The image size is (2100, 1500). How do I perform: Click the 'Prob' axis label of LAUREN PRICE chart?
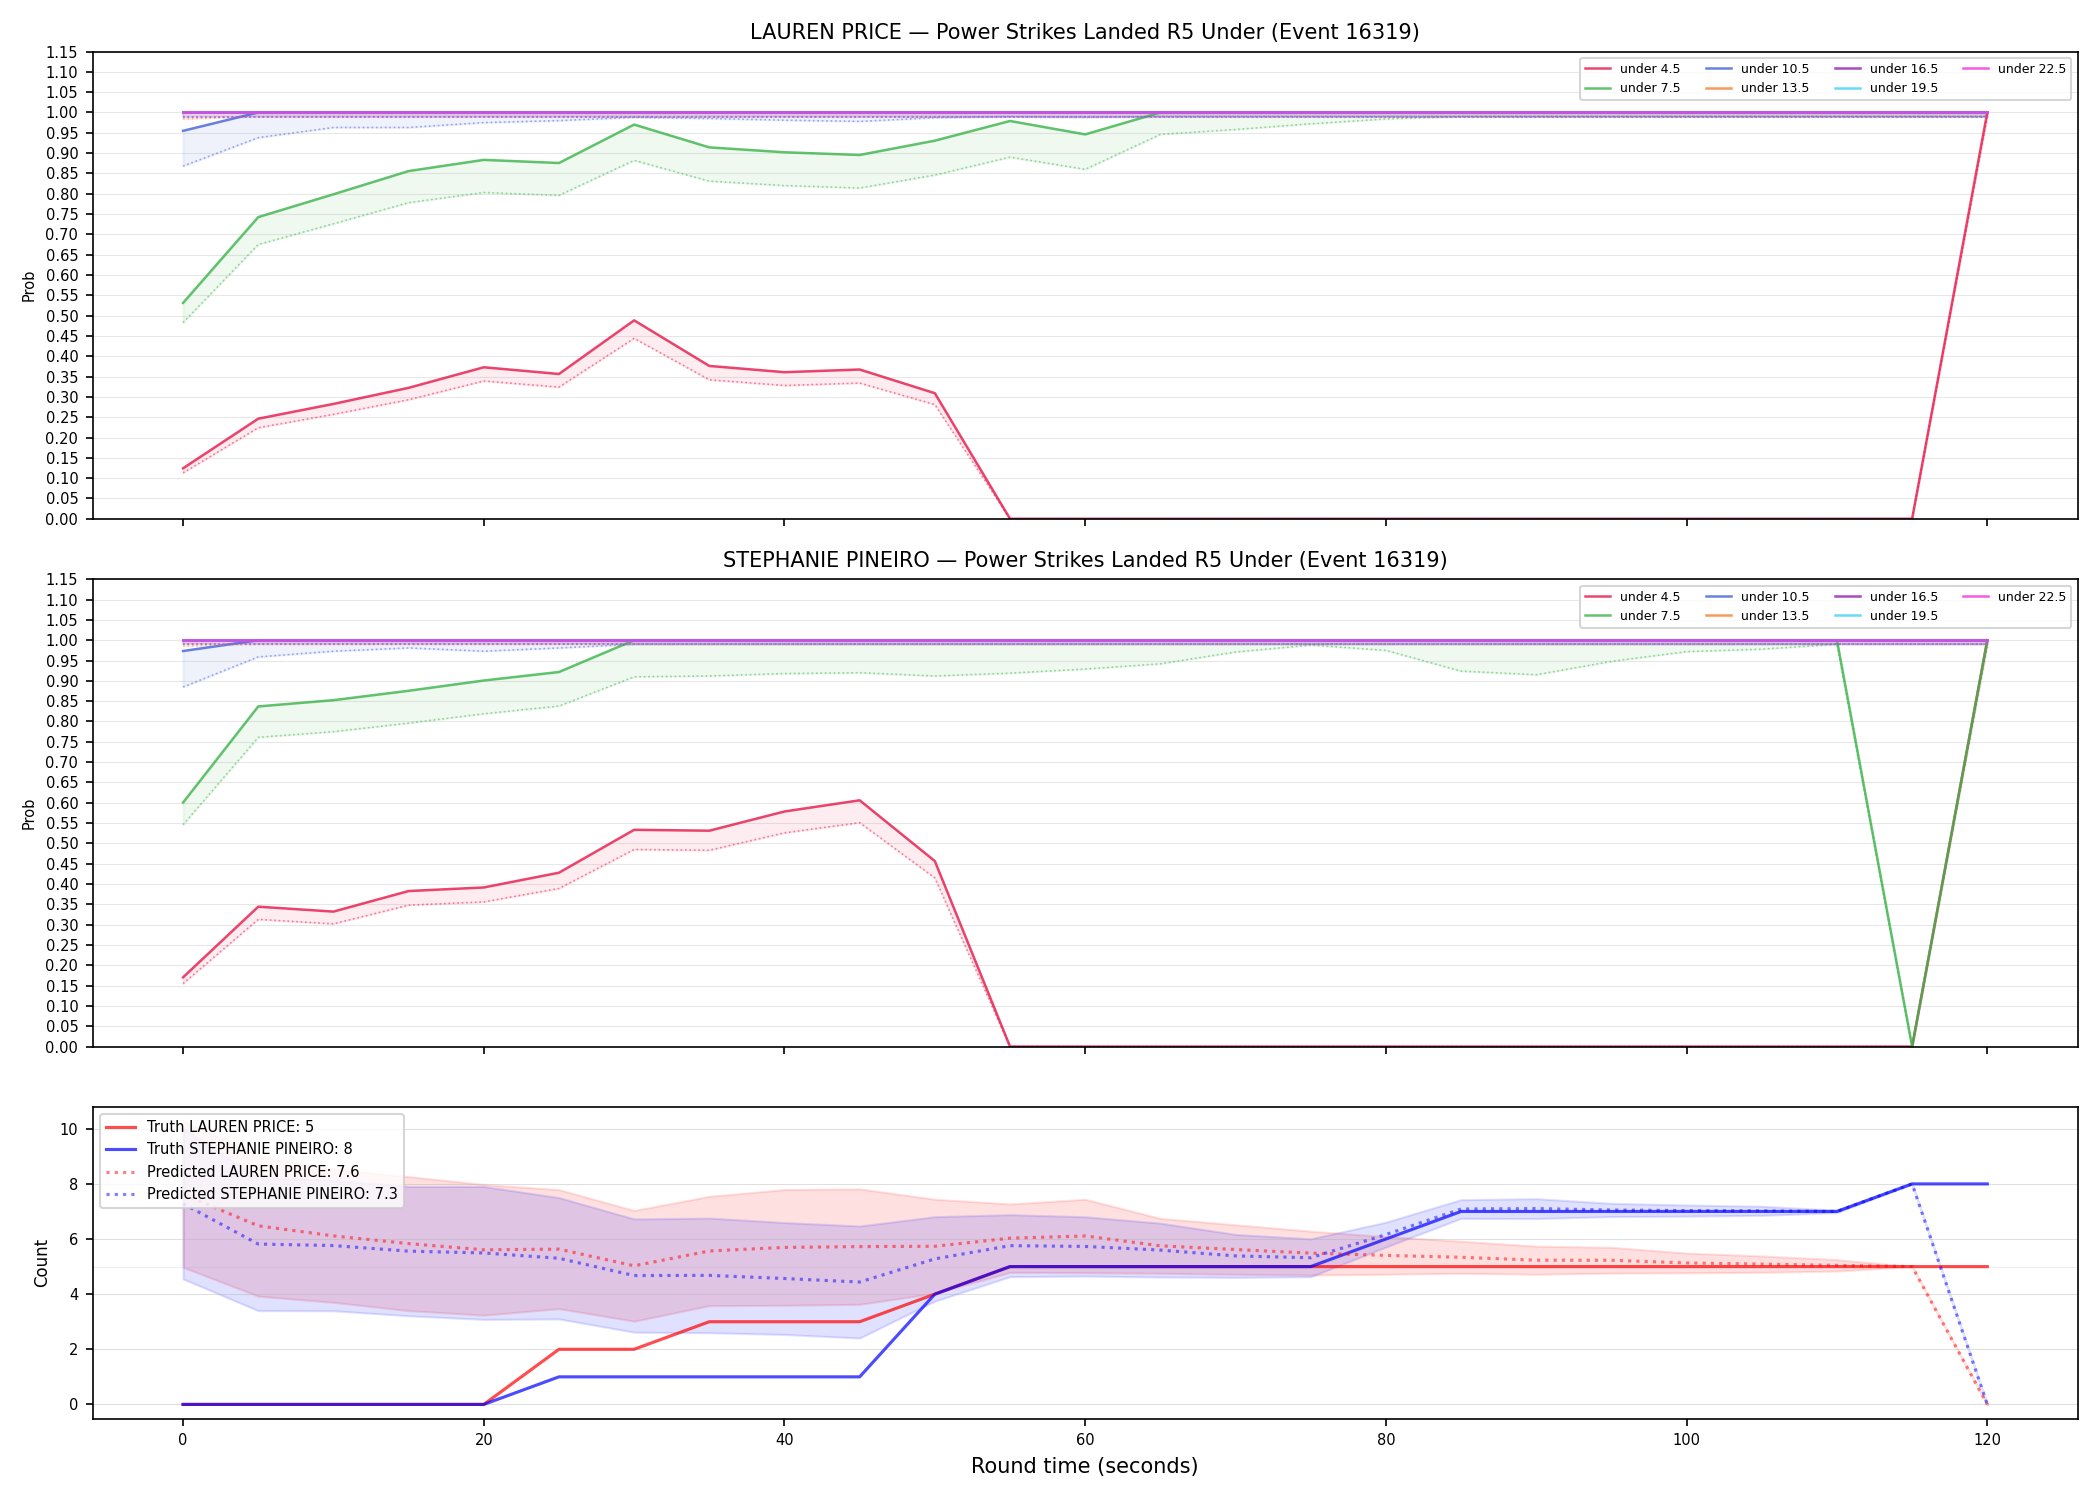tap(29, 286)
